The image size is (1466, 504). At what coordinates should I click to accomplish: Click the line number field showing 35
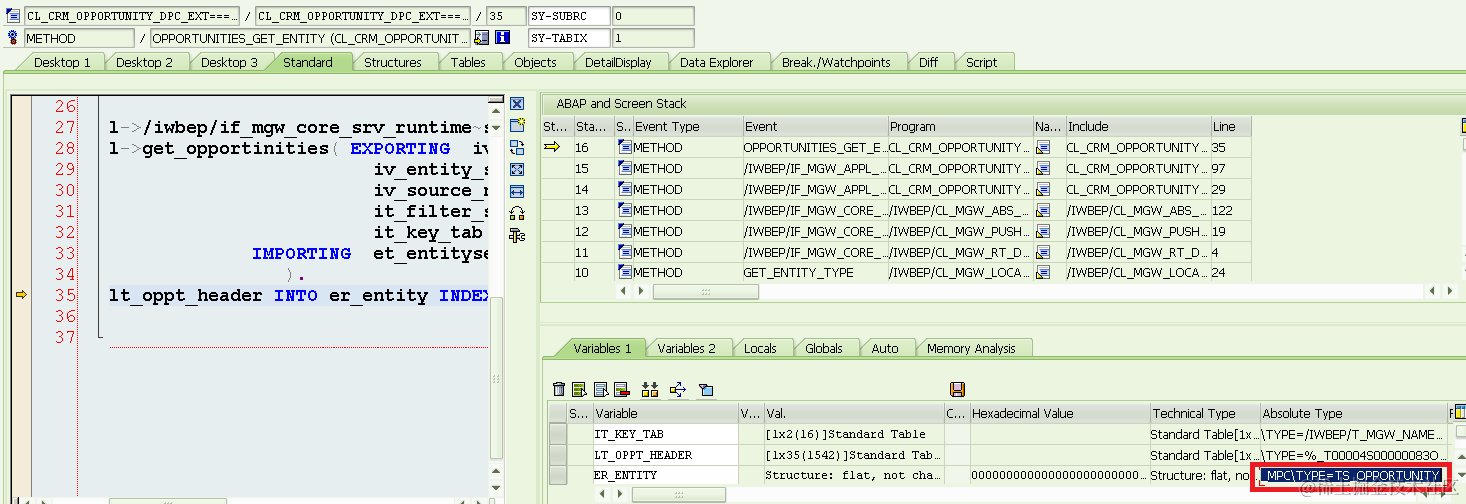pos(508,16)
